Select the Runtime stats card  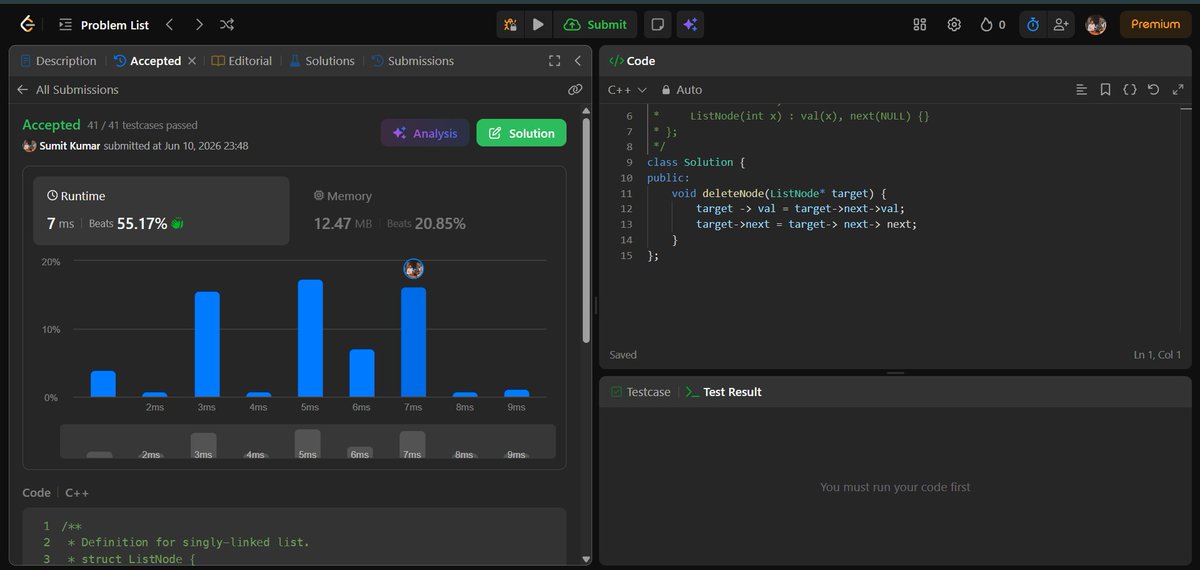161,211
